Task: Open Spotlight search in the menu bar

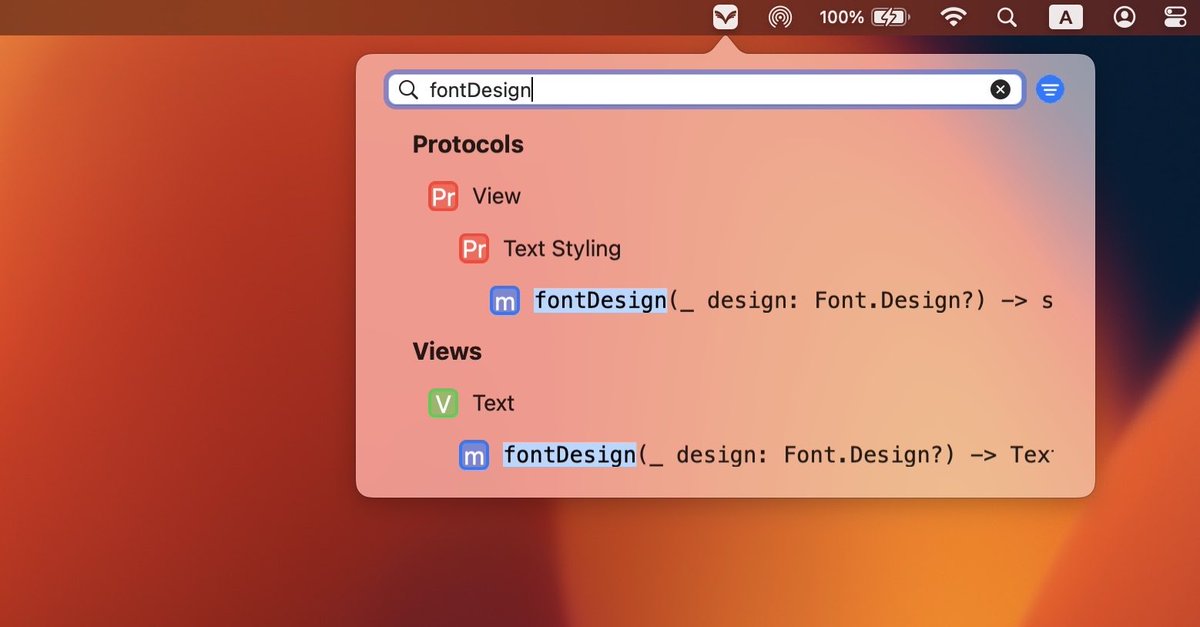Action: click(1007, 17)
